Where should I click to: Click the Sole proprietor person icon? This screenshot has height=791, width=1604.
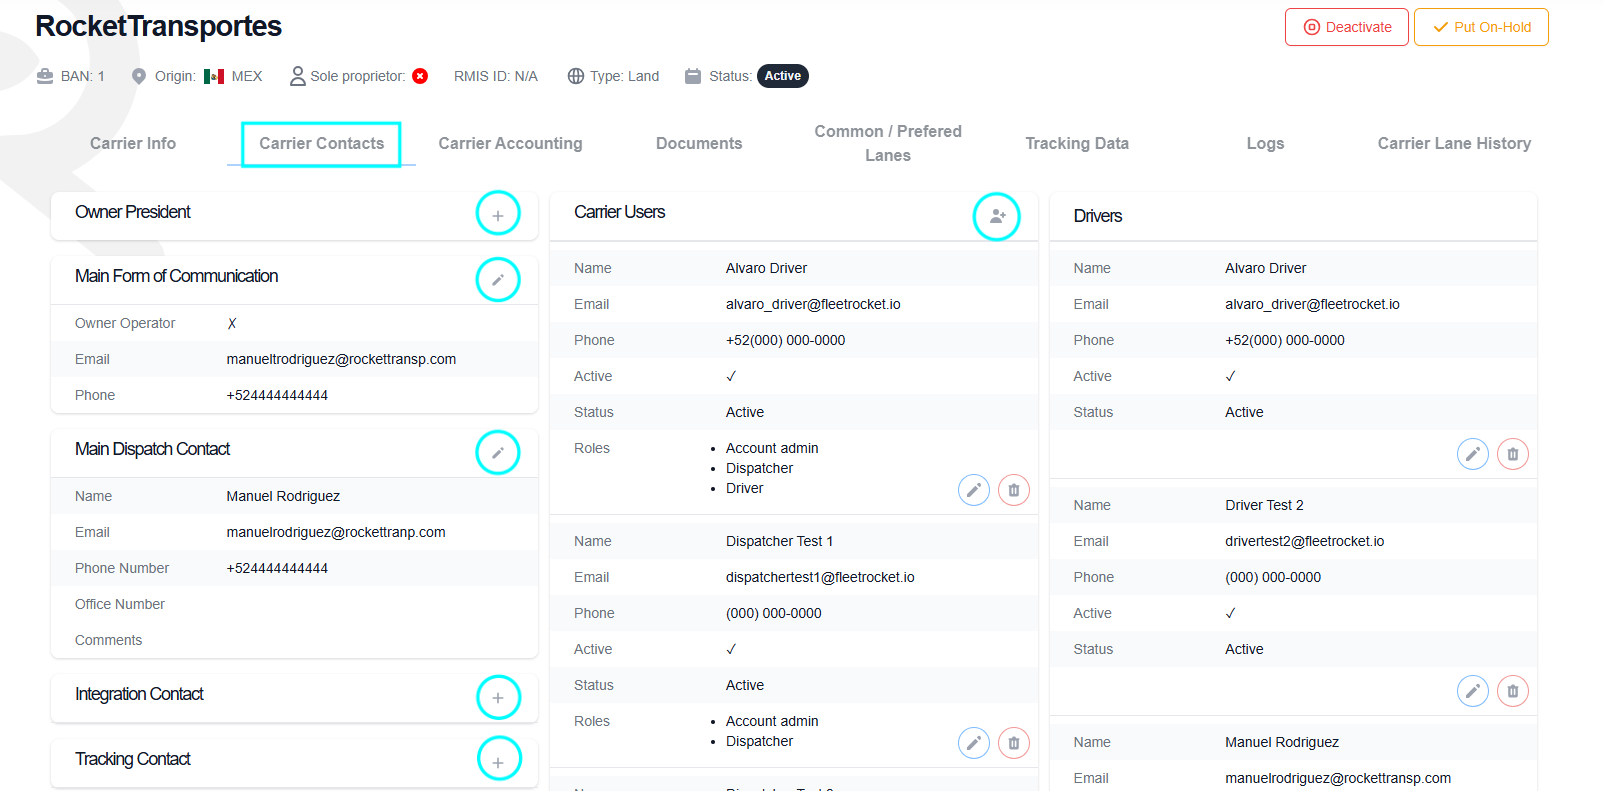pos(297,76)
